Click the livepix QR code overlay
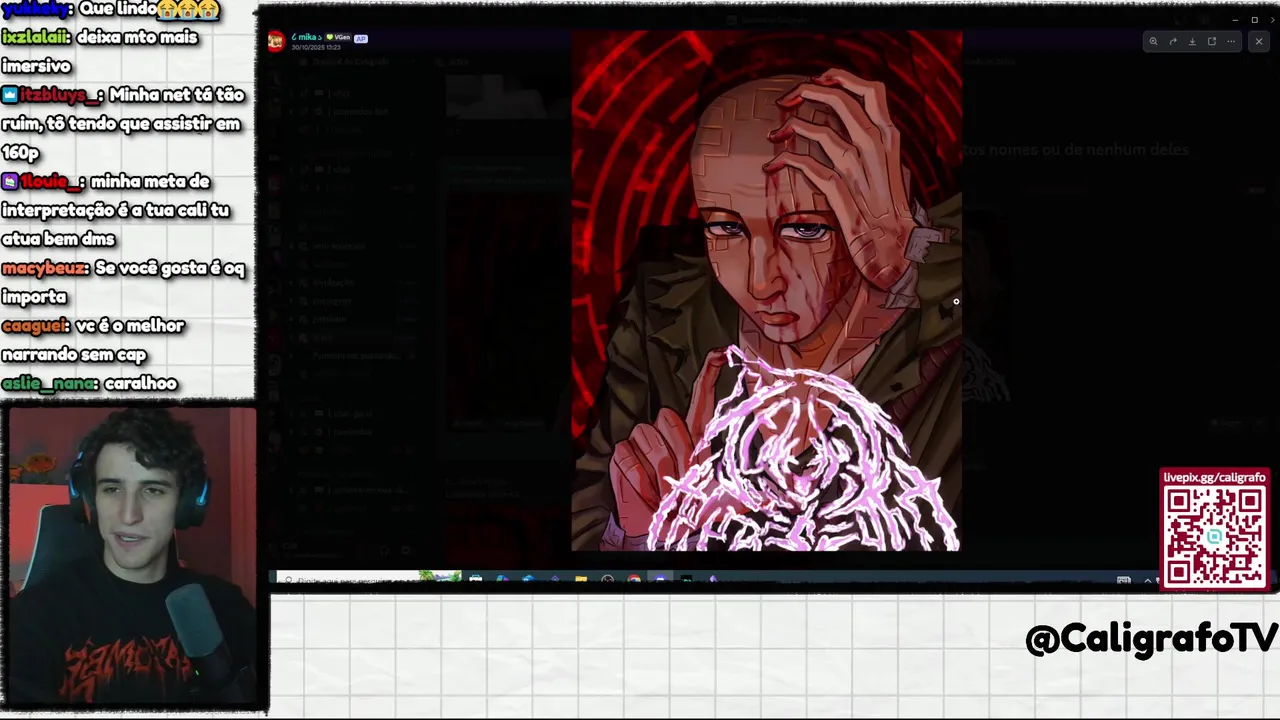 point(1214,535)
